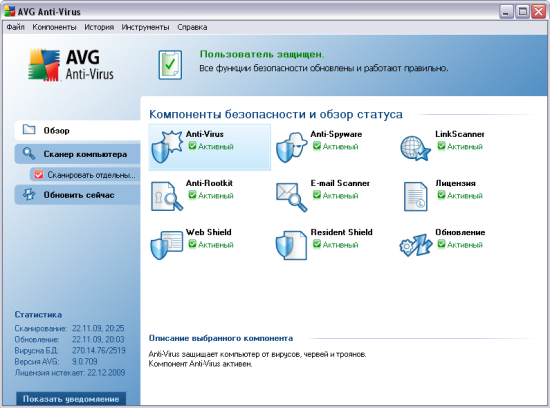Select the Anti-Virus component title
The image size is (550, 408).
(x=204, y=134)
